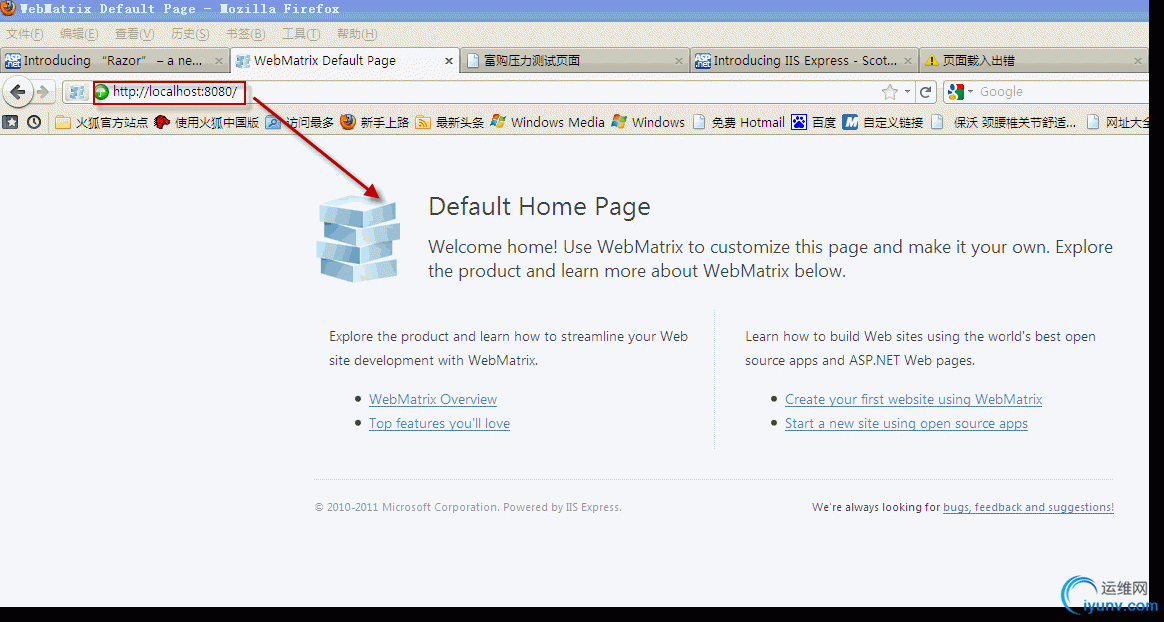This screenshot has width=1164, height=622.
Task: Close the WebMatrix Default Page tab
Action: pyautogui.click(x=448, y=61)
